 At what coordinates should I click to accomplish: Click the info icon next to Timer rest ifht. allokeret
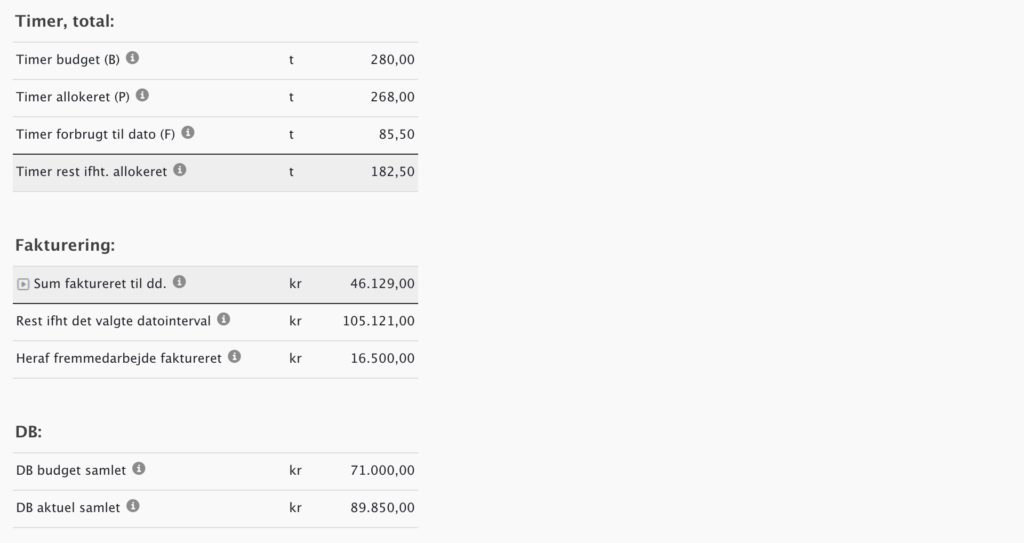pos(180,170)
